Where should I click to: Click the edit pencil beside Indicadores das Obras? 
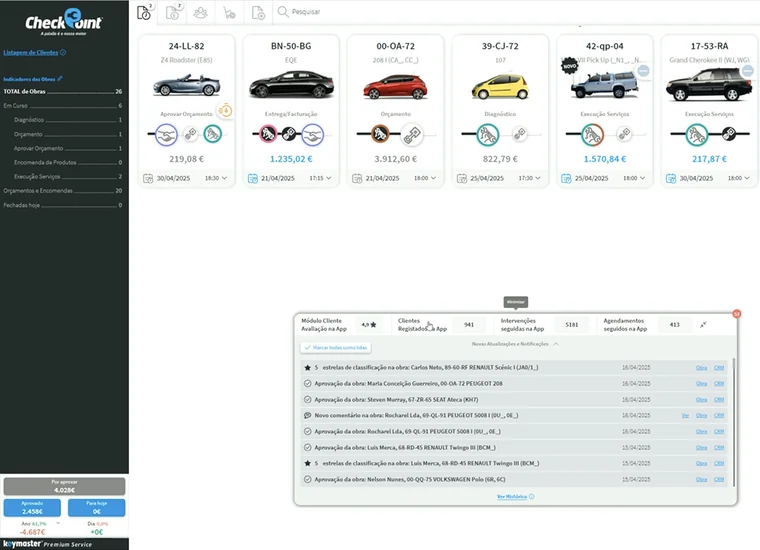pos(60,78)
